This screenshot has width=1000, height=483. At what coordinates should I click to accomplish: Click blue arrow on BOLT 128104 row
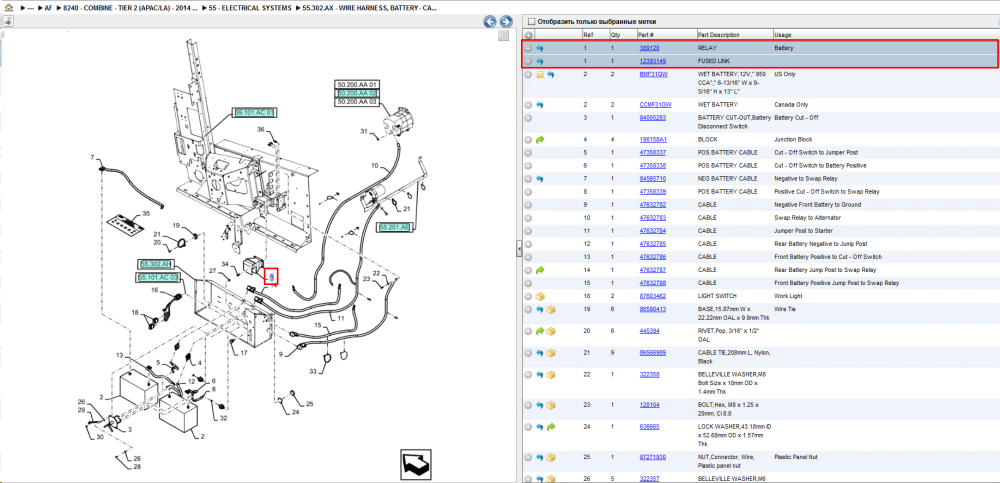(x=540, y=405)
